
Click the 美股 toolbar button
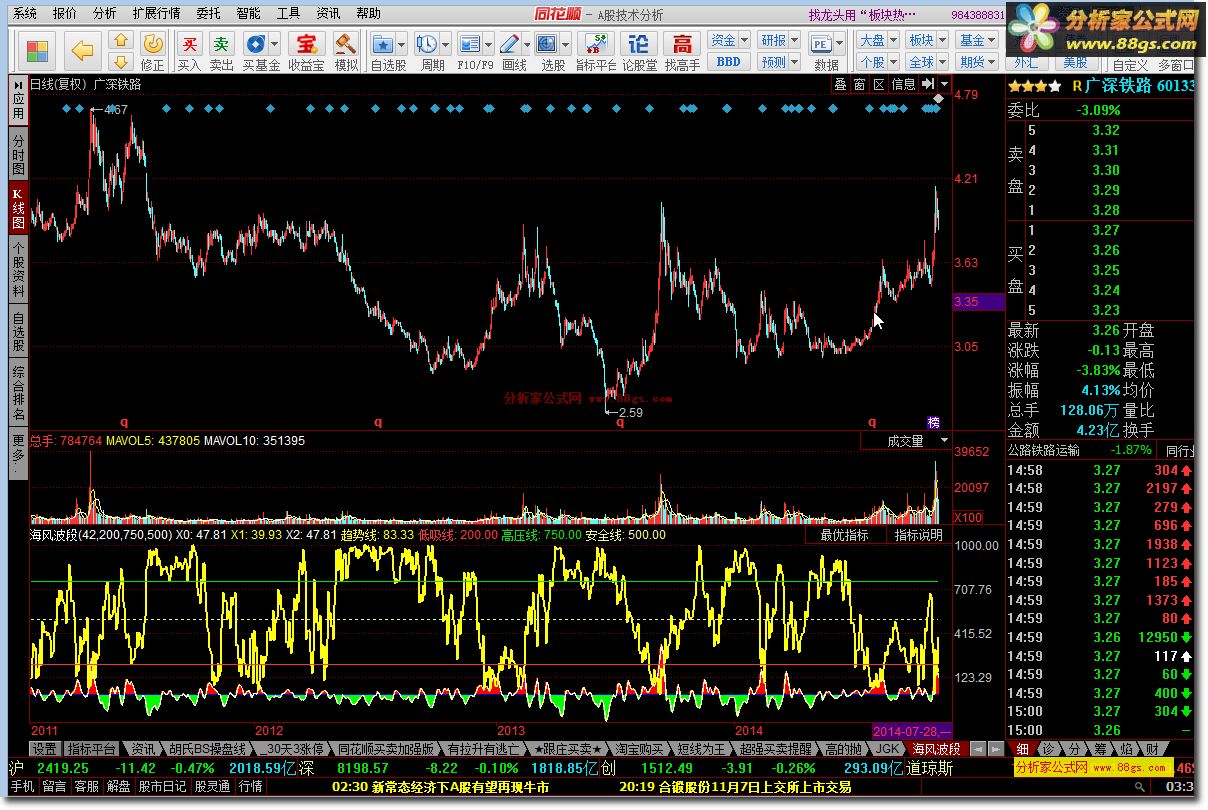(x=1075, y=64)
